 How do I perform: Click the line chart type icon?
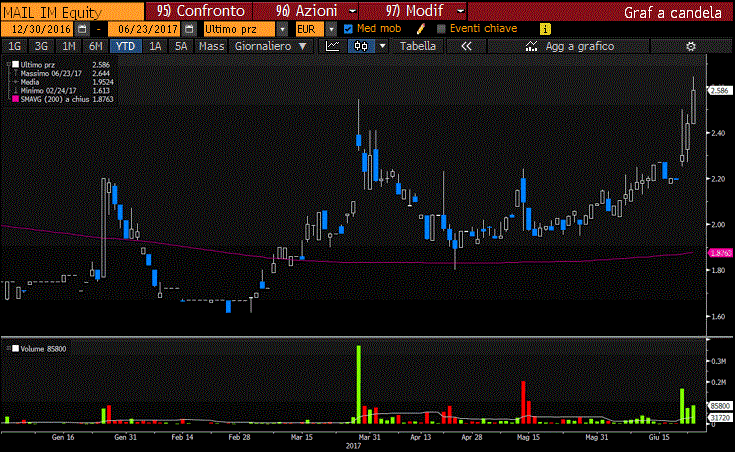point(332,46)
